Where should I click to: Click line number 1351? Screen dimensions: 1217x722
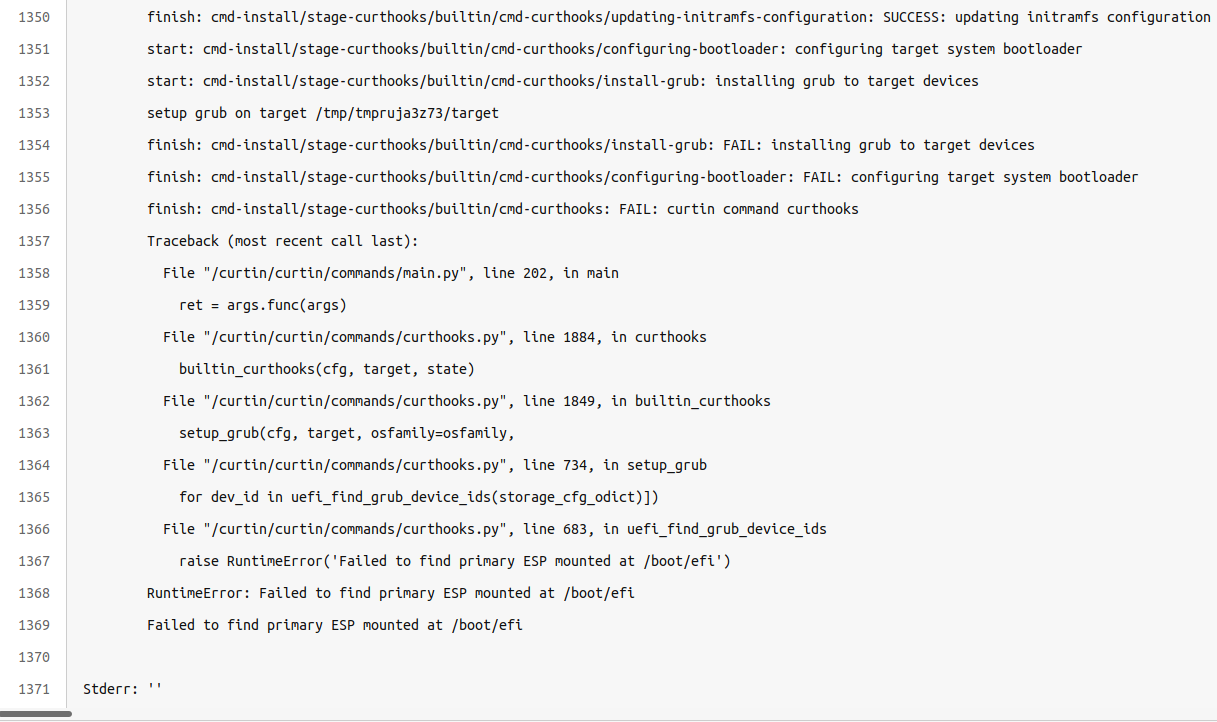click(34, 49)
